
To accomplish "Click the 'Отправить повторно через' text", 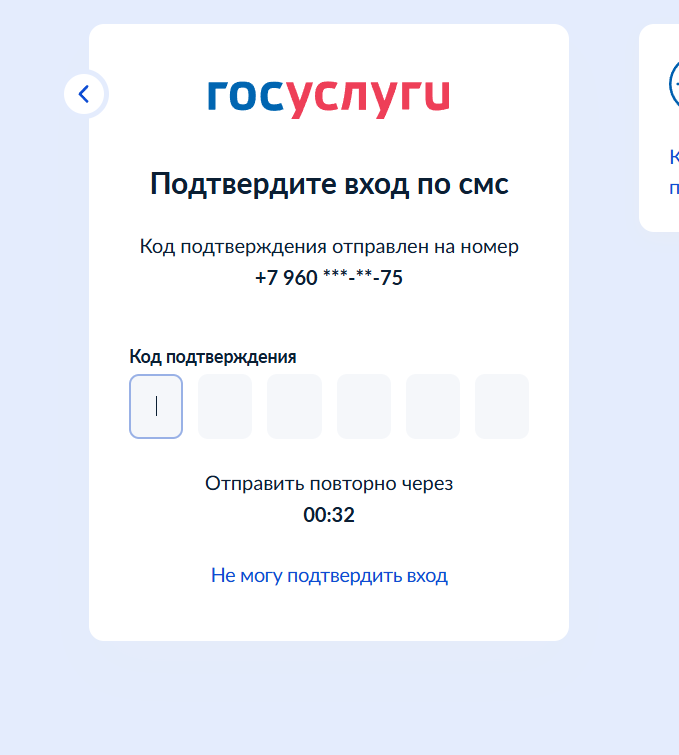I will 329,484.
